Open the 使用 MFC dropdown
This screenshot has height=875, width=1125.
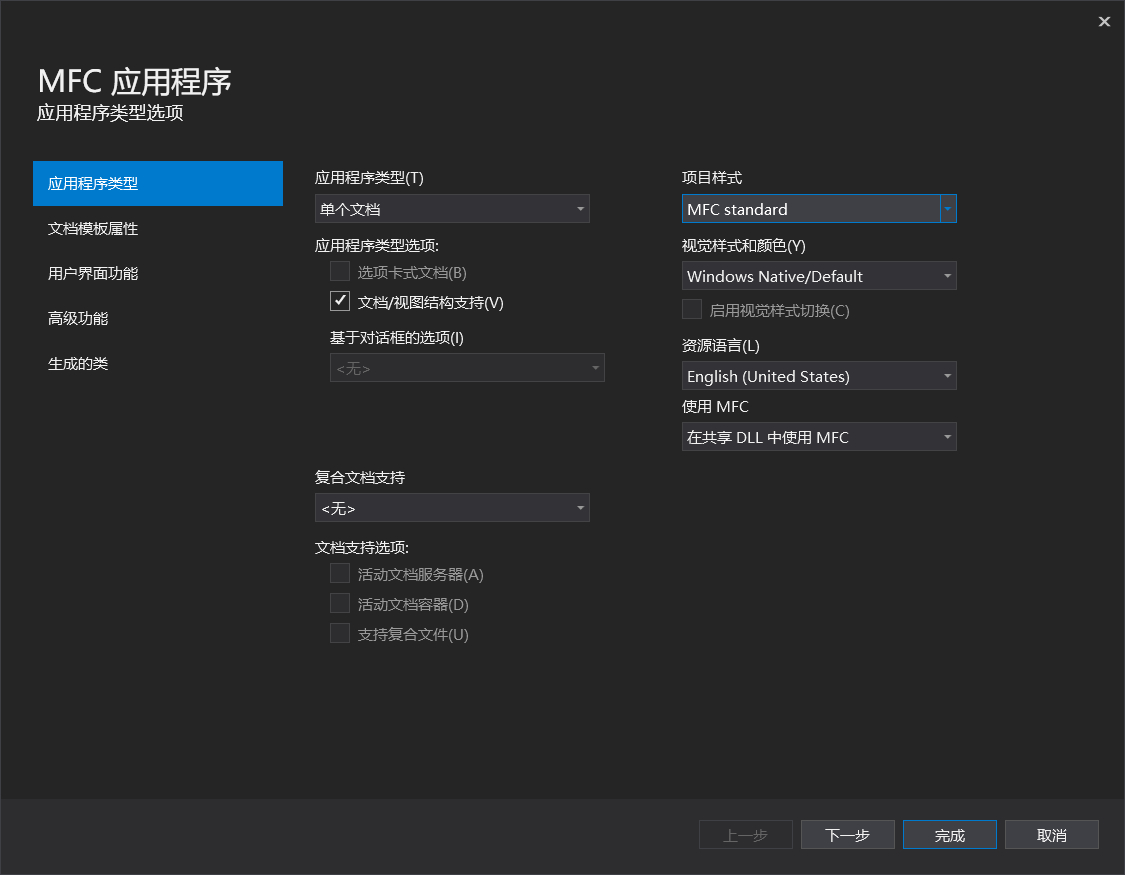coord(819,436)
